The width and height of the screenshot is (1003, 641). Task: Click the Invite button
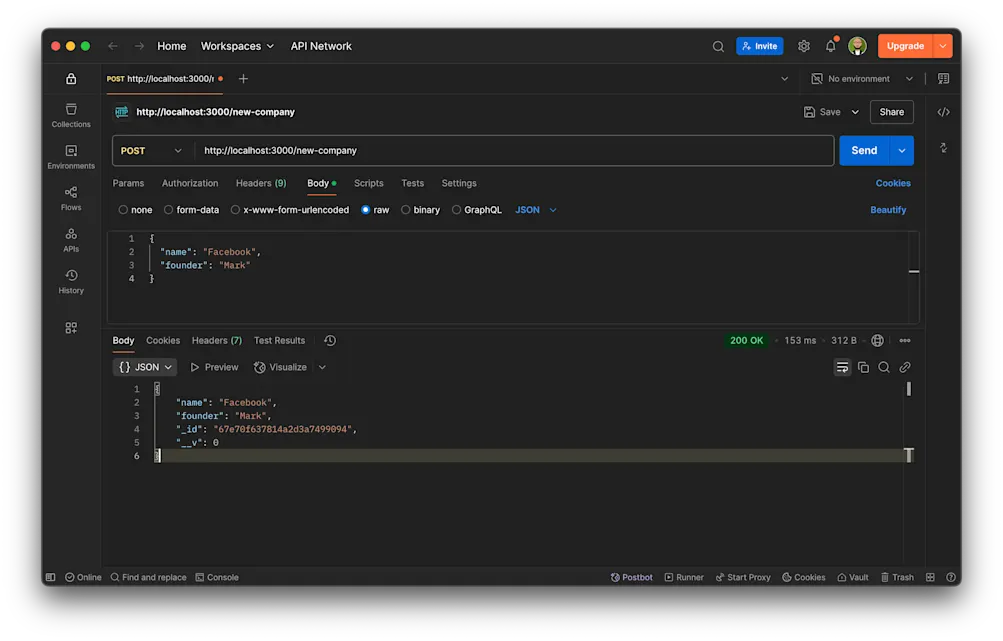(760, 46)
